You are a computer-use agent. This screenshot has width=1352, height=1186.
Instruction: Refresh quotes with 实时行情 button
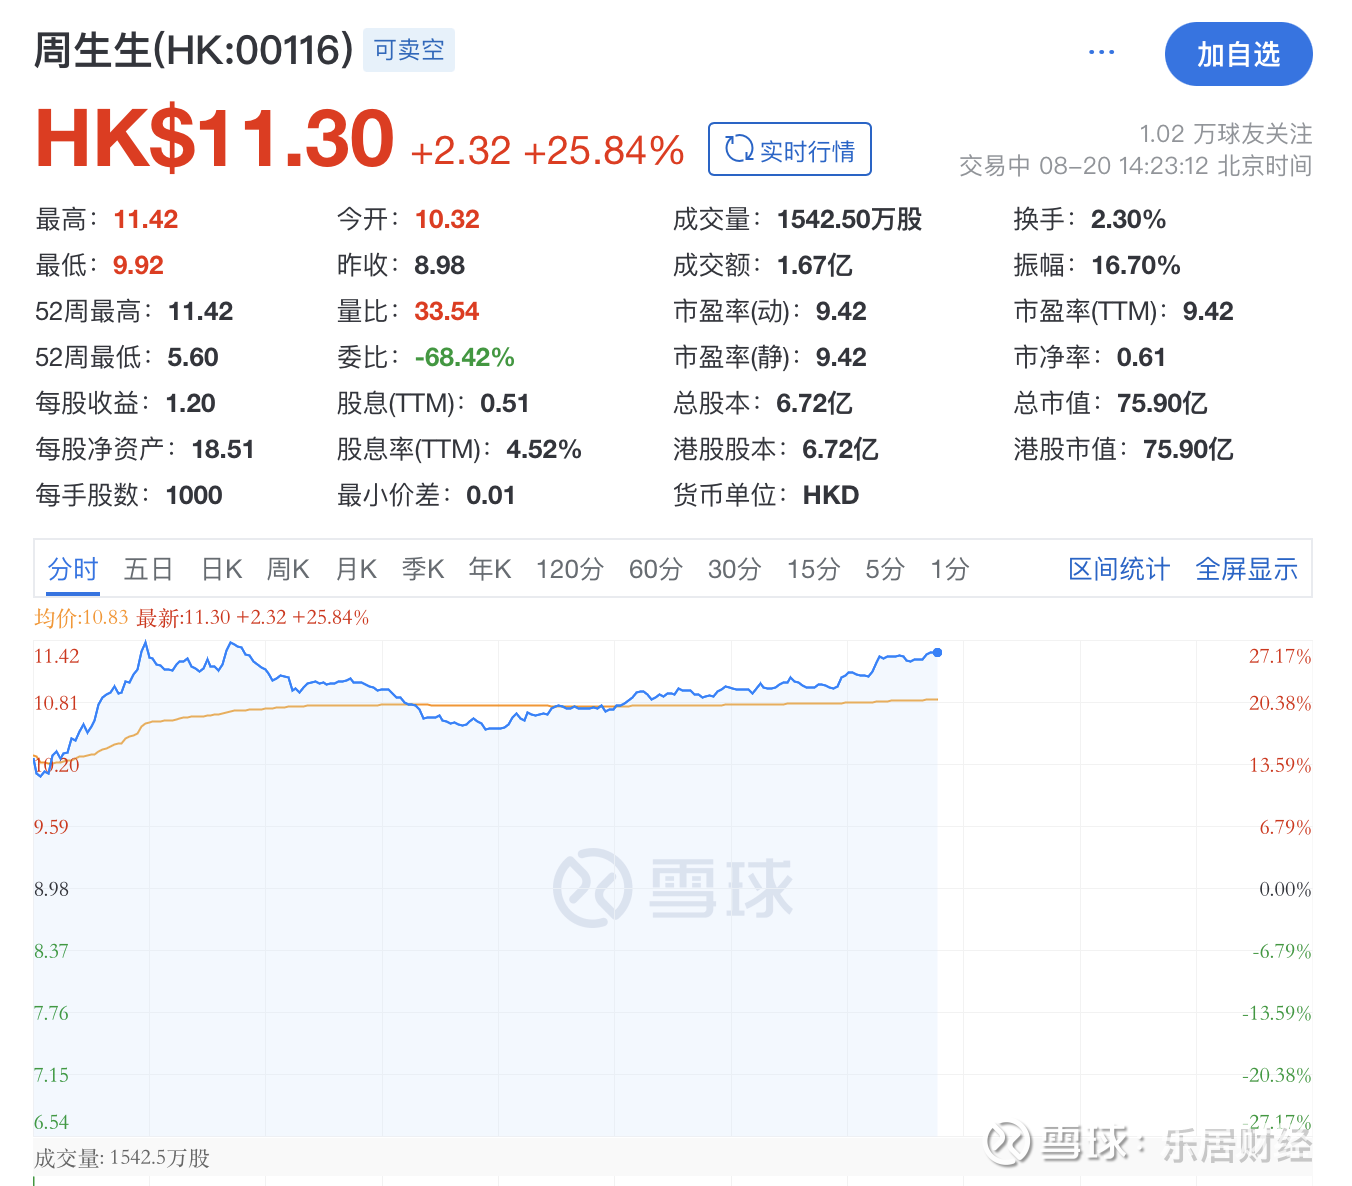click(x=790, y=149)
